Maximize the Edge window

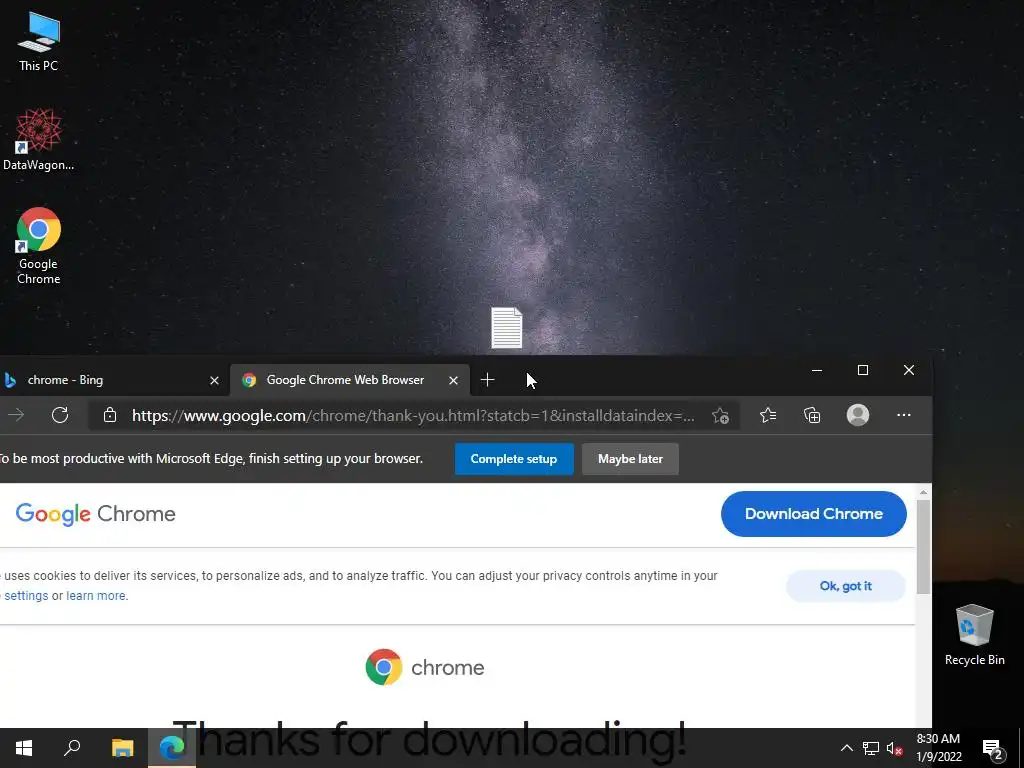click(863, 370)
